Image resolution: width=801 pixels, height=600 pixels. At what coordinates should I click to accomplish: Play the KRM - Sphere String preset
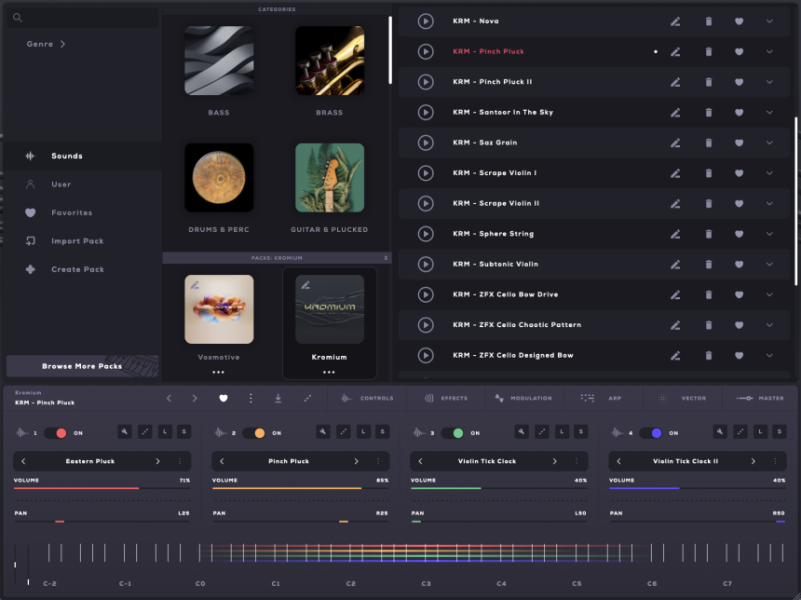point(425,233)
